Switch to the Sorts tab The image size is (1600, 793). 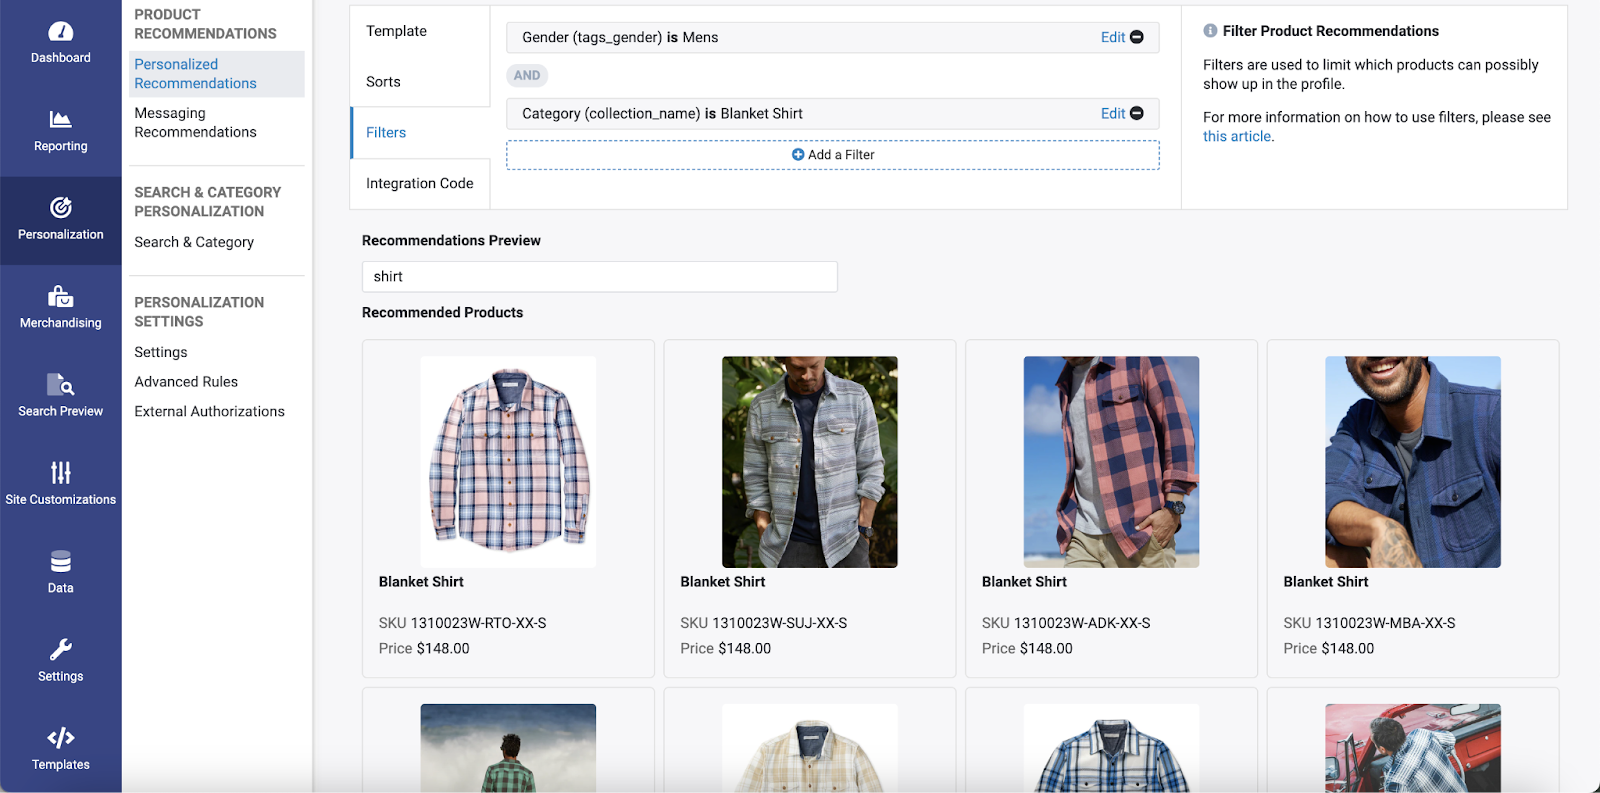pos(420,82)
